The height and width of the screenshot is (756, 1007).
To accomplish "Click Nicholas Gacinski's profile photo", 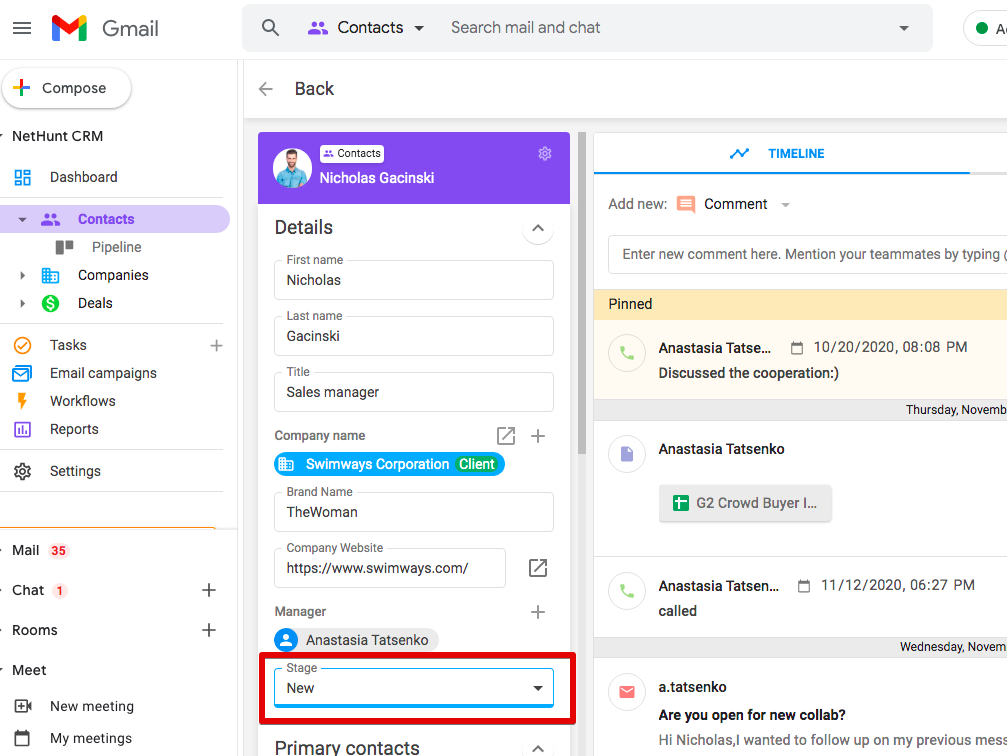I will point(293,168).
